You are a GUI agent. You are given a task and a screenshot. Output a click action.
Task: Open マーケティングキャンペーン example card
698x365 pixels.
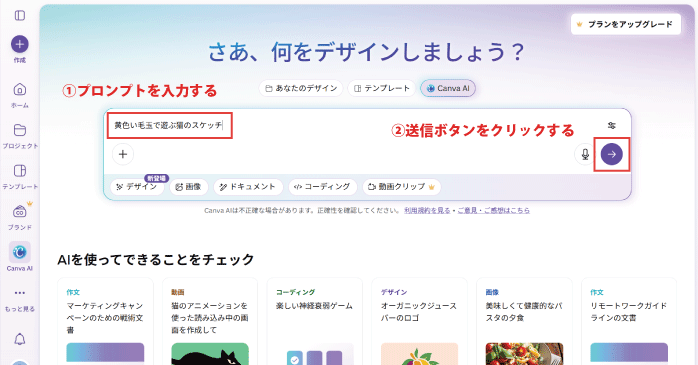click(x=105, y=321)
